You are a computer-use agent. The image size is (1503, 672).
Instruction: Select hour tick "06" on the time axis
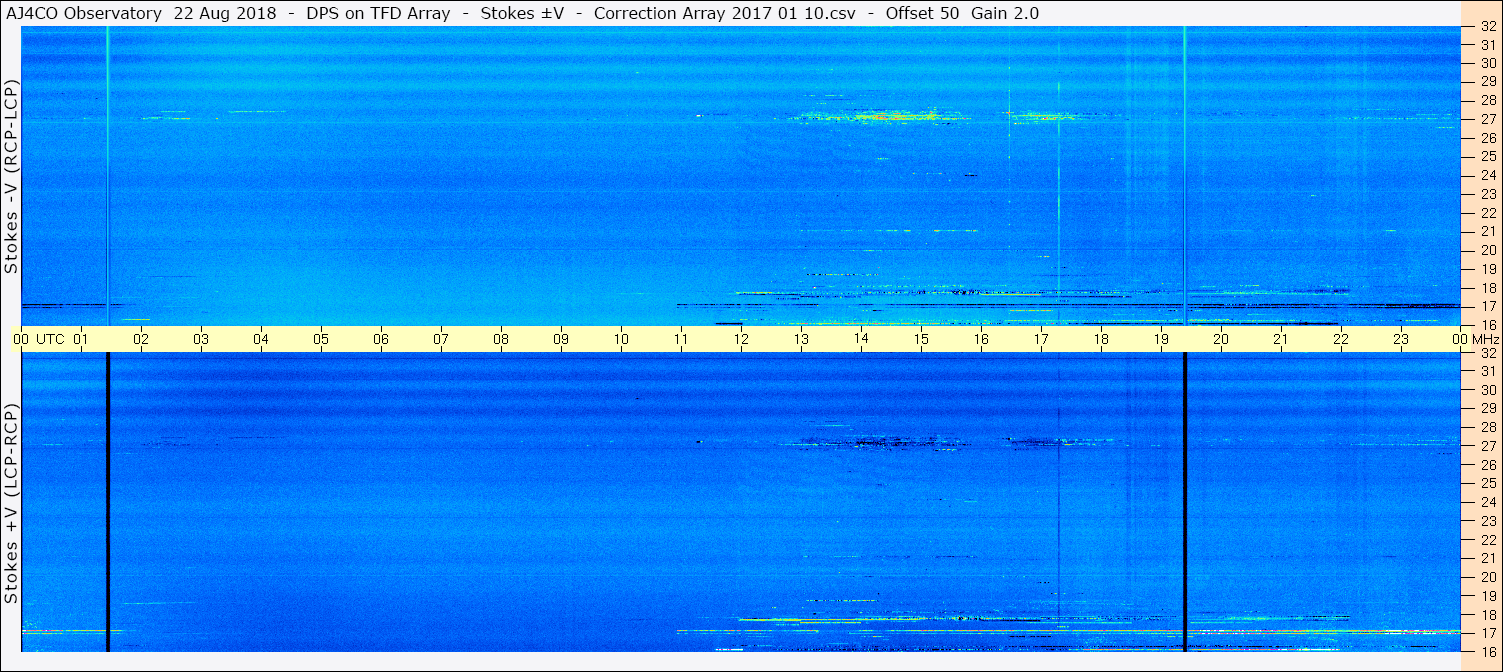(x=381, y=339)
